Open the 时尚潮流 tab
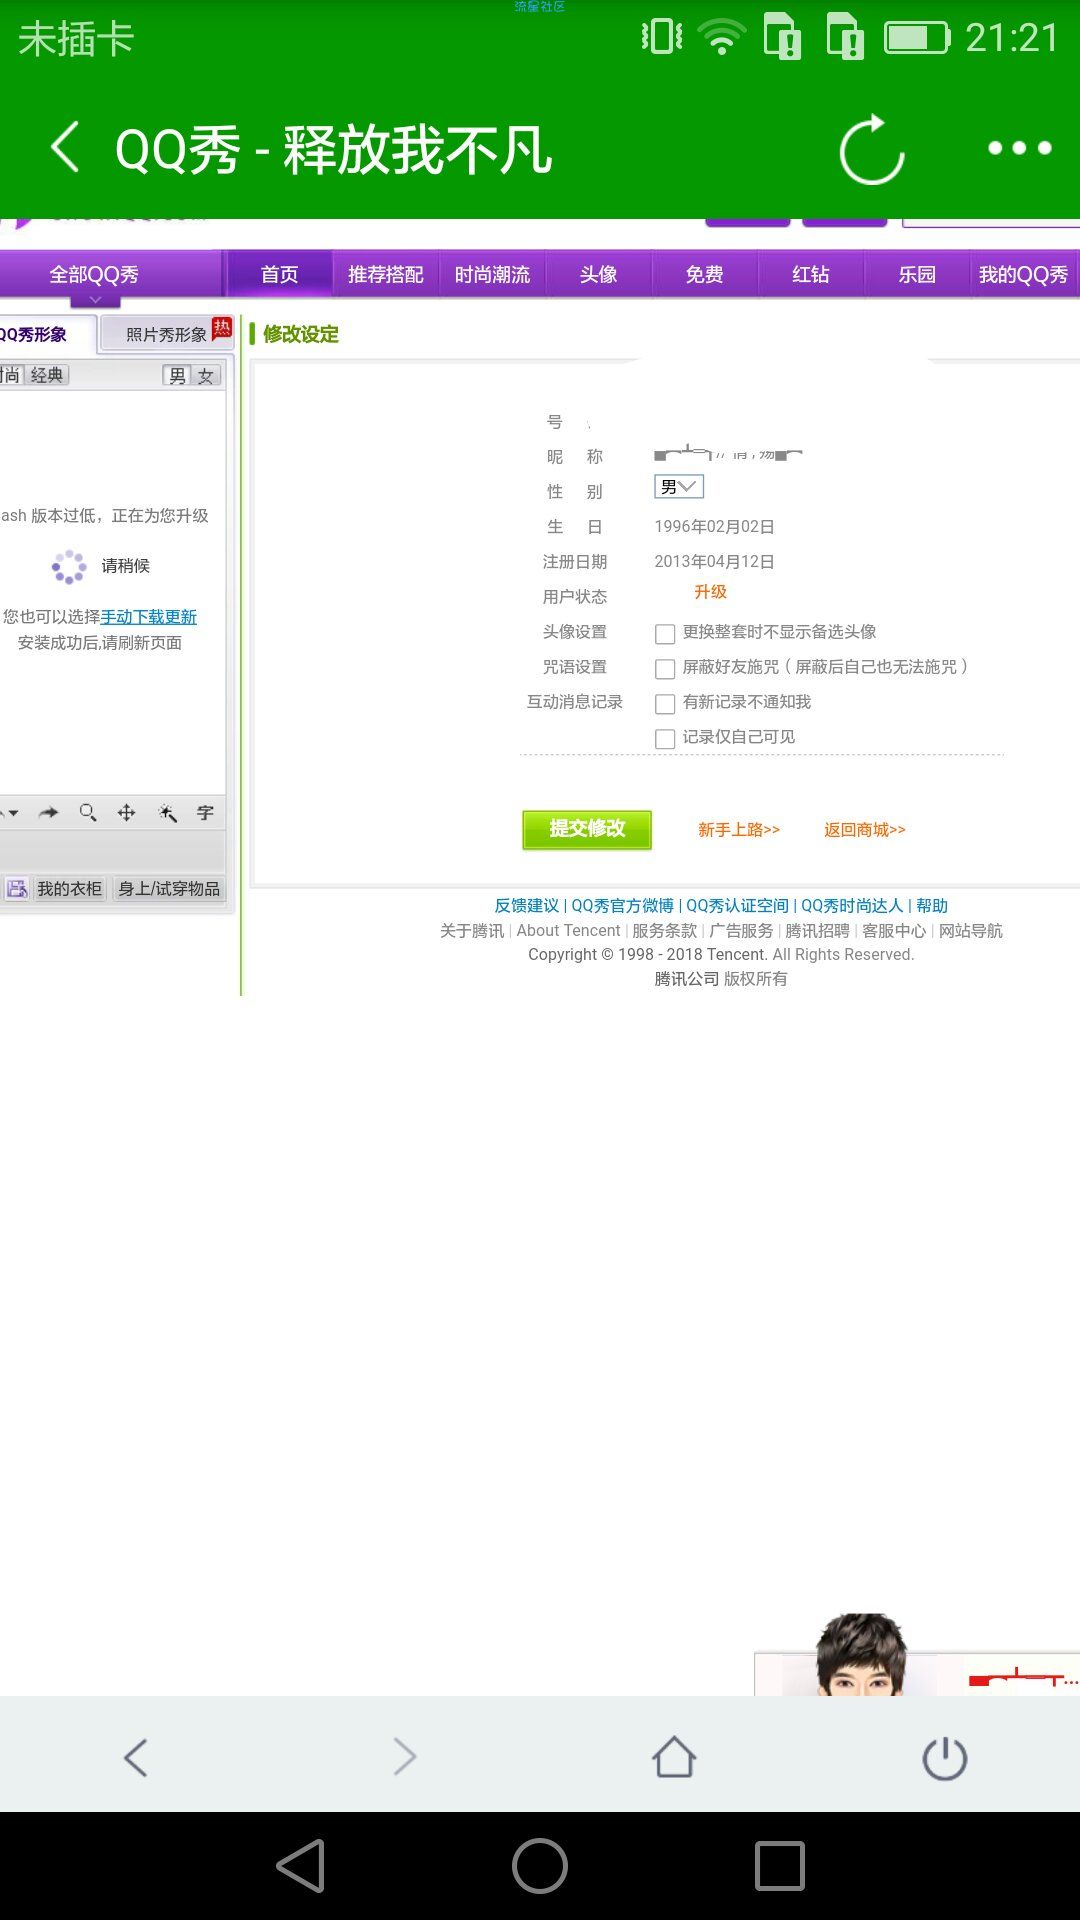1080x1920 pixels. 492,274
